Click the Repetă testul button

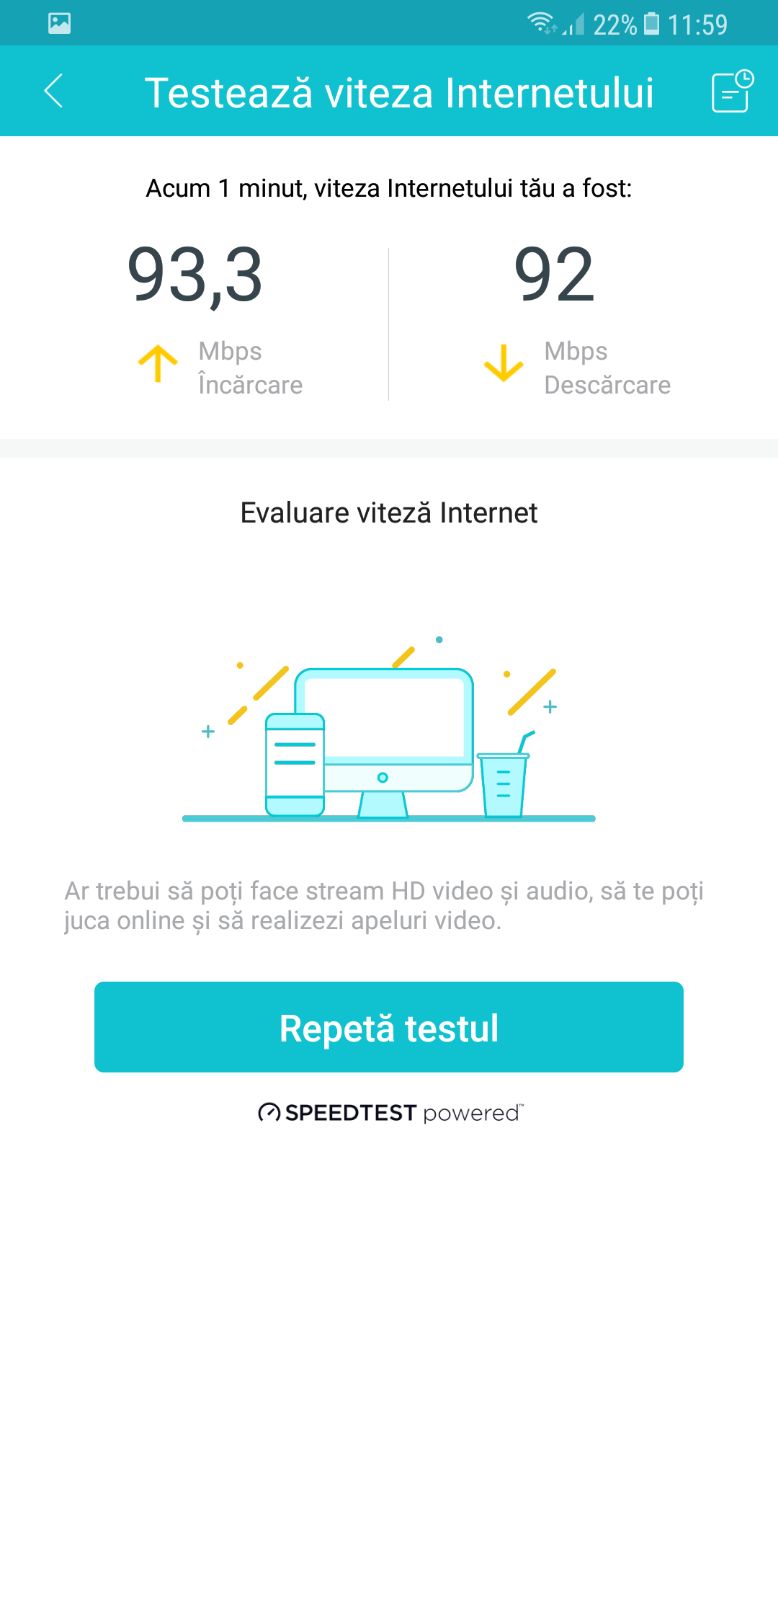coord(389,1027)
